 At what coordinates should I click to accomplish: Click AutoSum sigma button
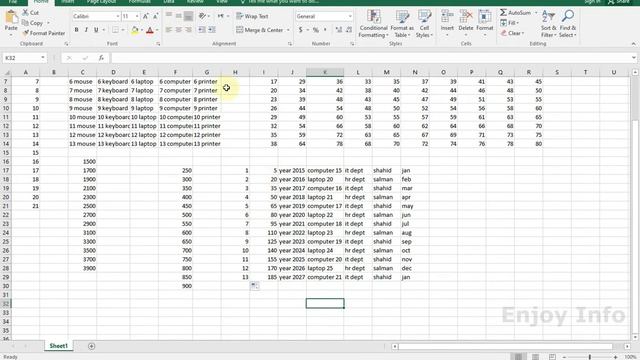pyautogui.click(x=515, y=13)
